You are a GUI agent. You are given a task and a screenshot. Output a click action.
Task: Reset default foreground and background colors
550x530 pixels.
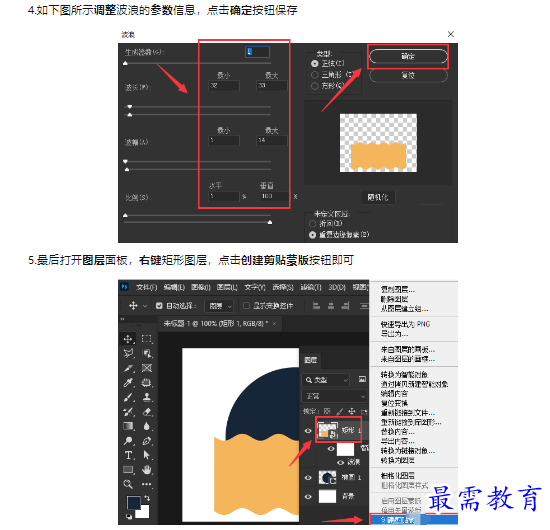tap(129, 517)
